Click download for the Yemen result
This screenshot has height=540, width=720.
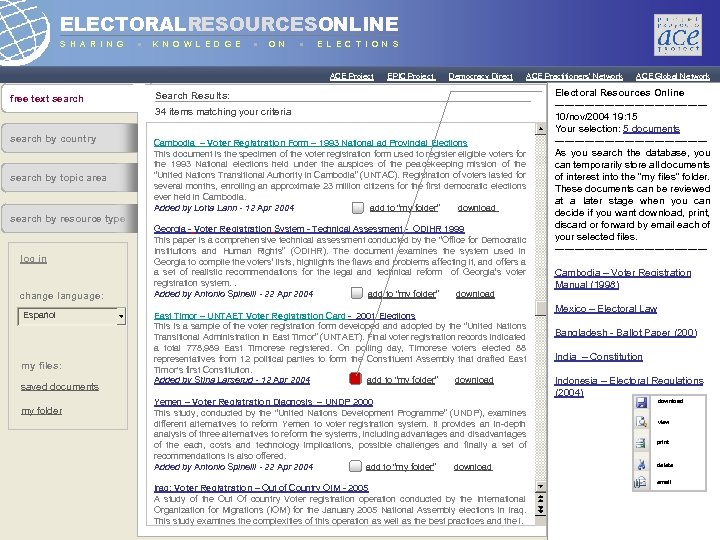coord(473,467)
